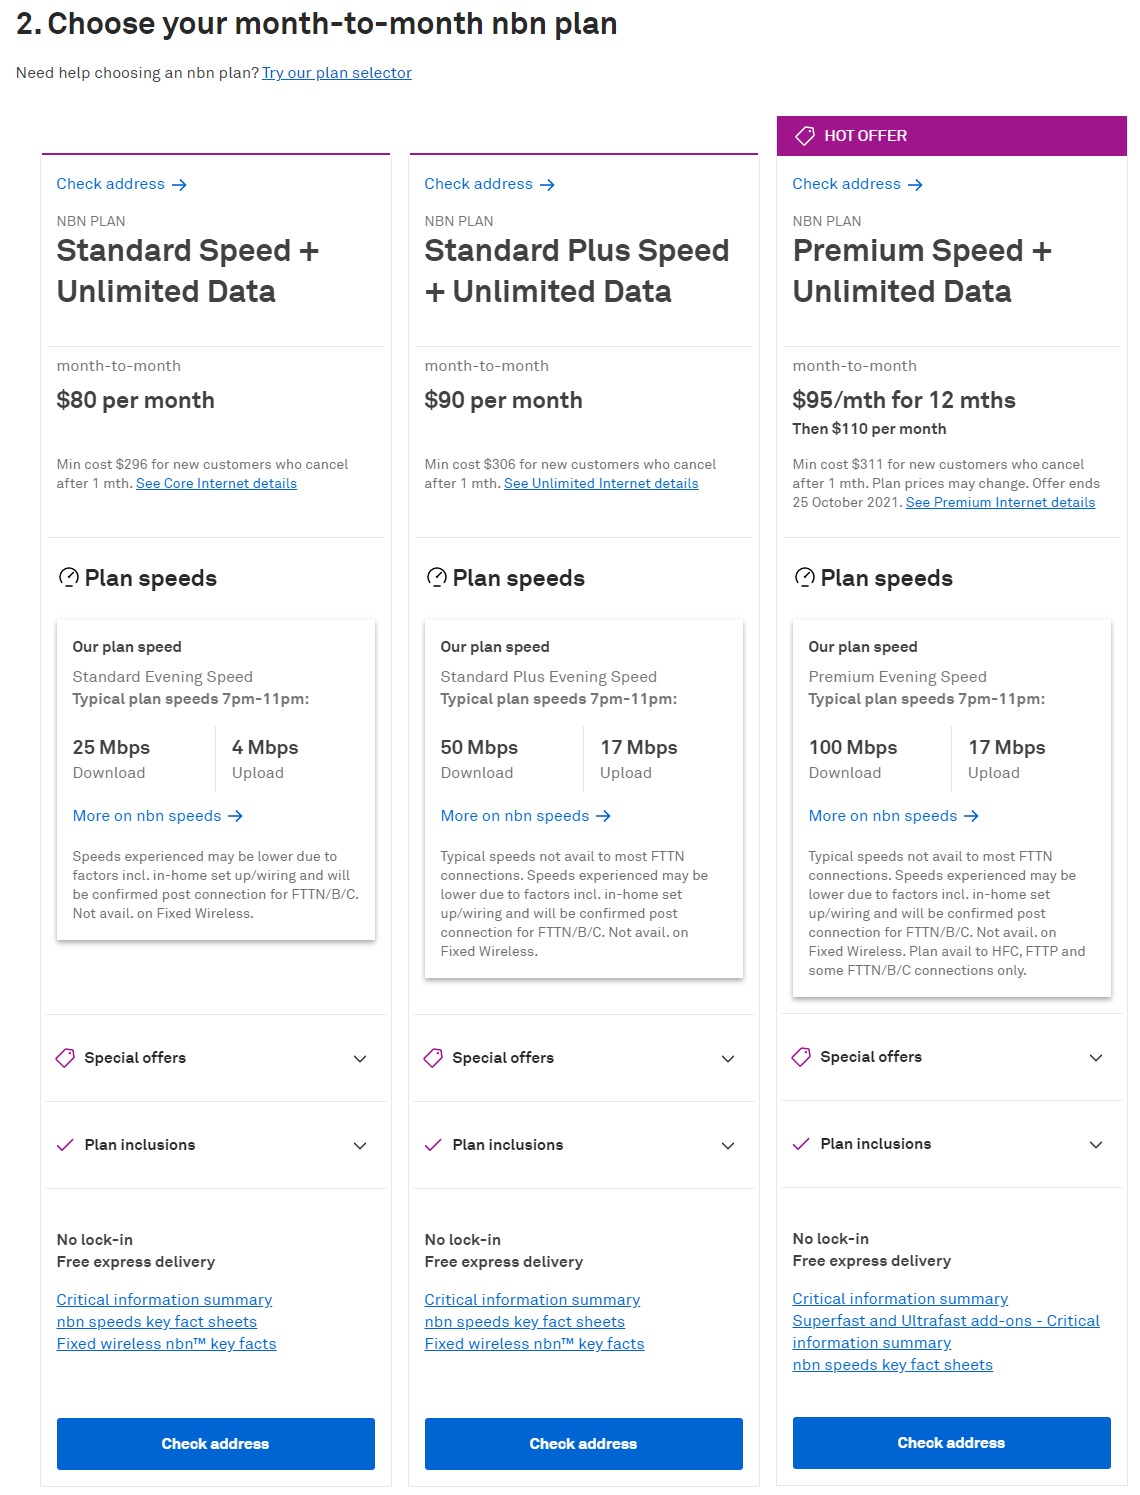Open Superfast and Ultrafast add-ons critical summary
1140x1495 pixels.
pyautogui.click(x=945, y=1321)
